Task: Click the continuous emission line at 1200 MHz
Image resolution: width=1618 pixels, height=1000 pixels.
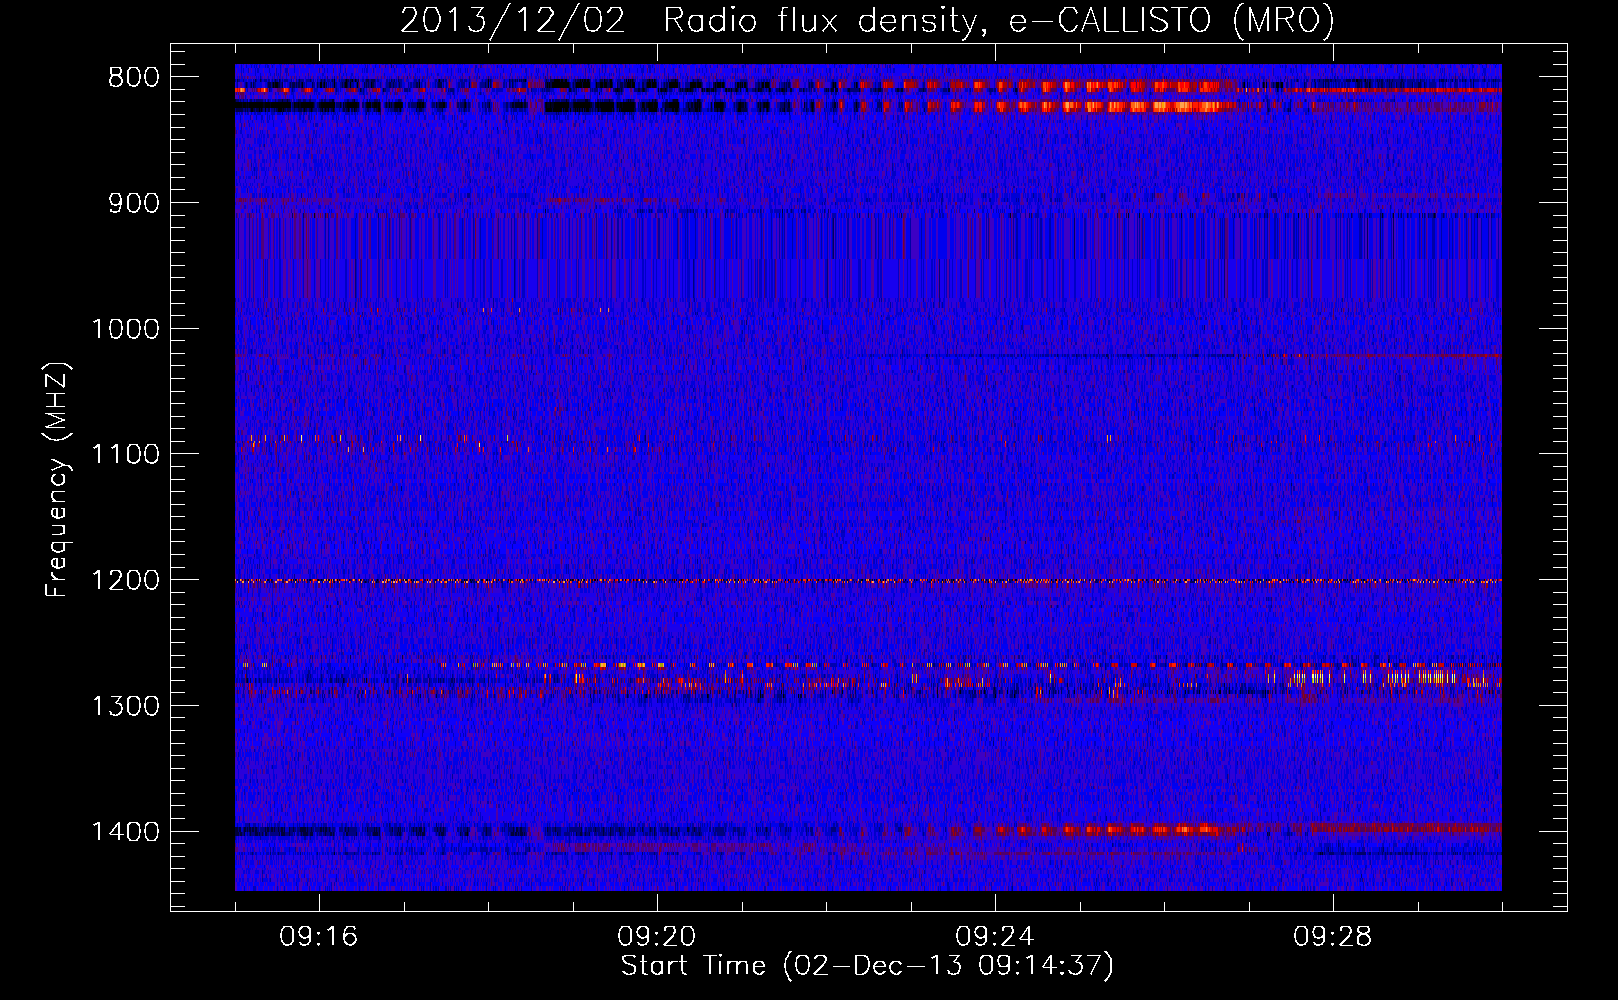Action: 868,581
